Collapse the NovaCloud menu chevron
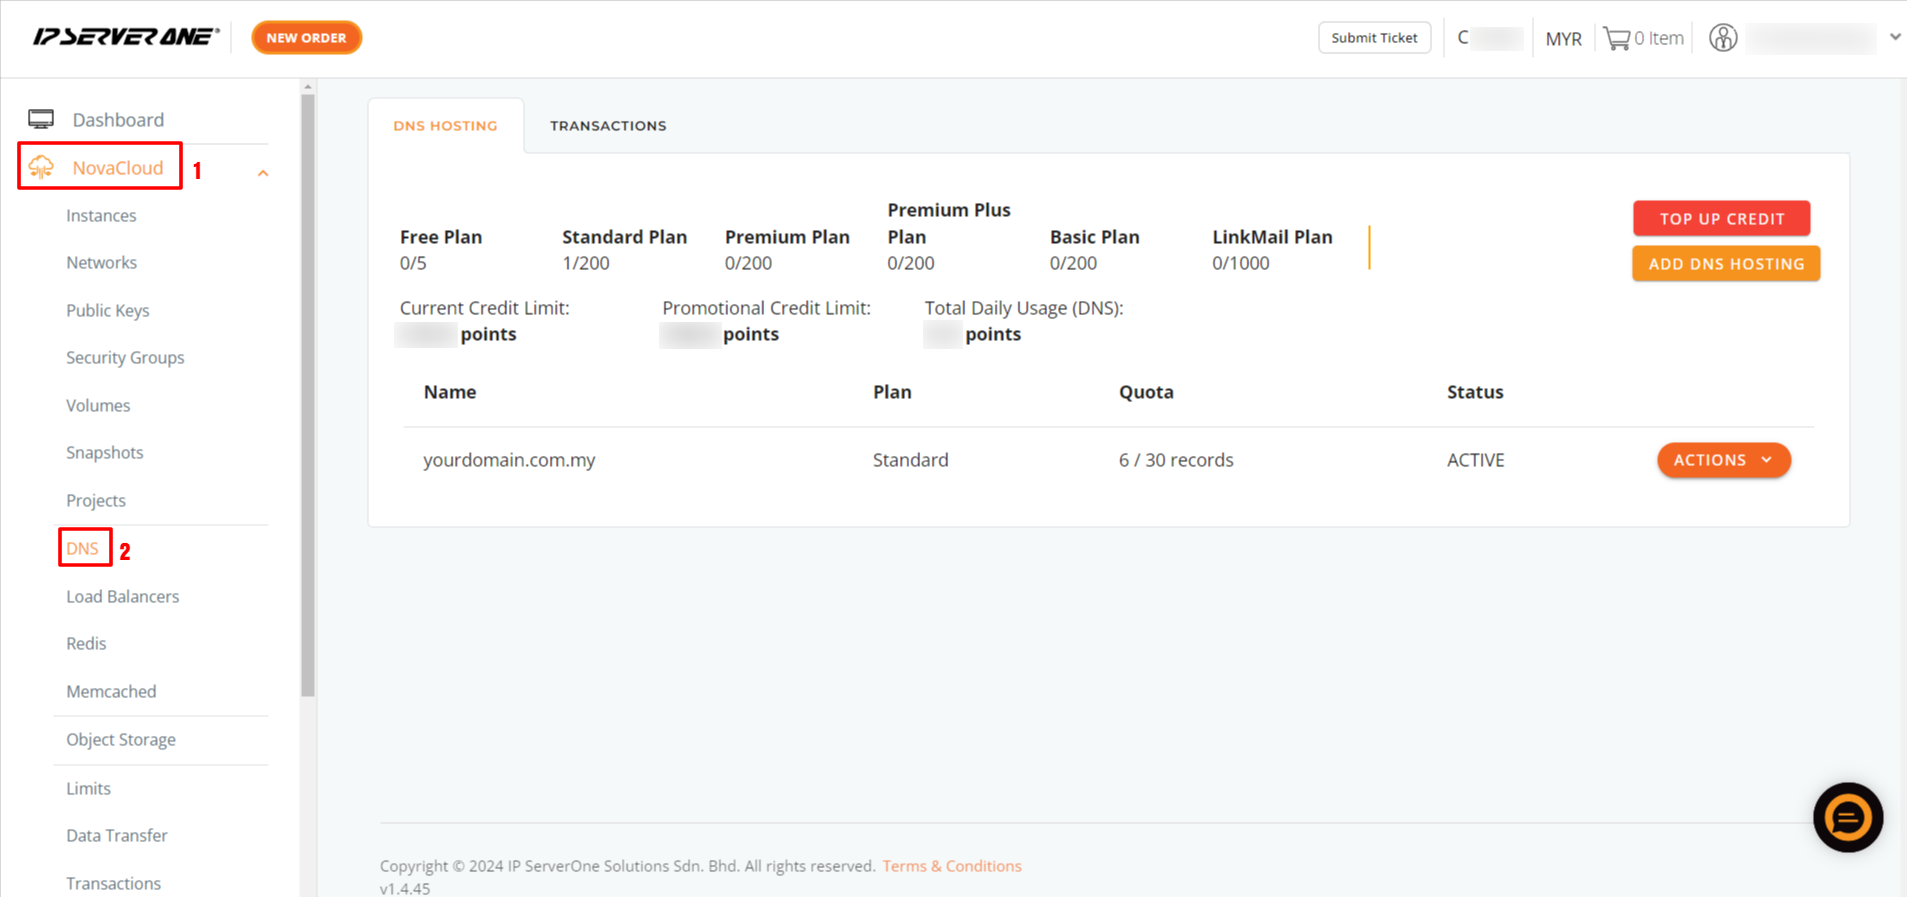The width and height of the screenshot is (1907, 897). (263, 173)
